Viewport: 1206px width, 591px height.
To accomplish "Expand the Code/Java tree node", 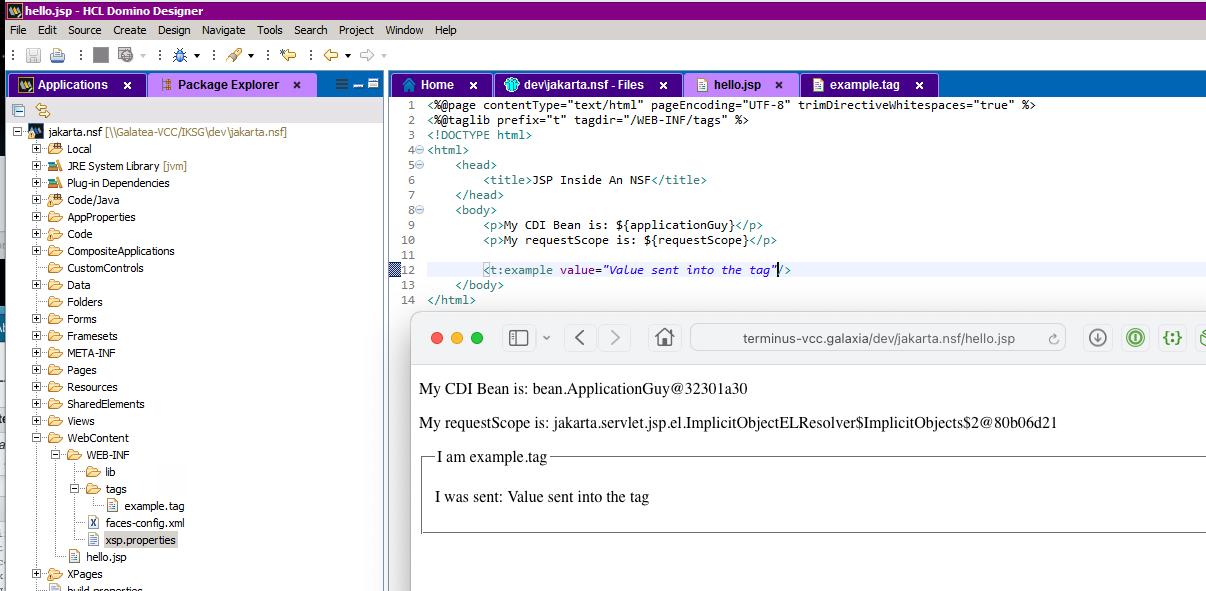I will click(x=36, y=200).
